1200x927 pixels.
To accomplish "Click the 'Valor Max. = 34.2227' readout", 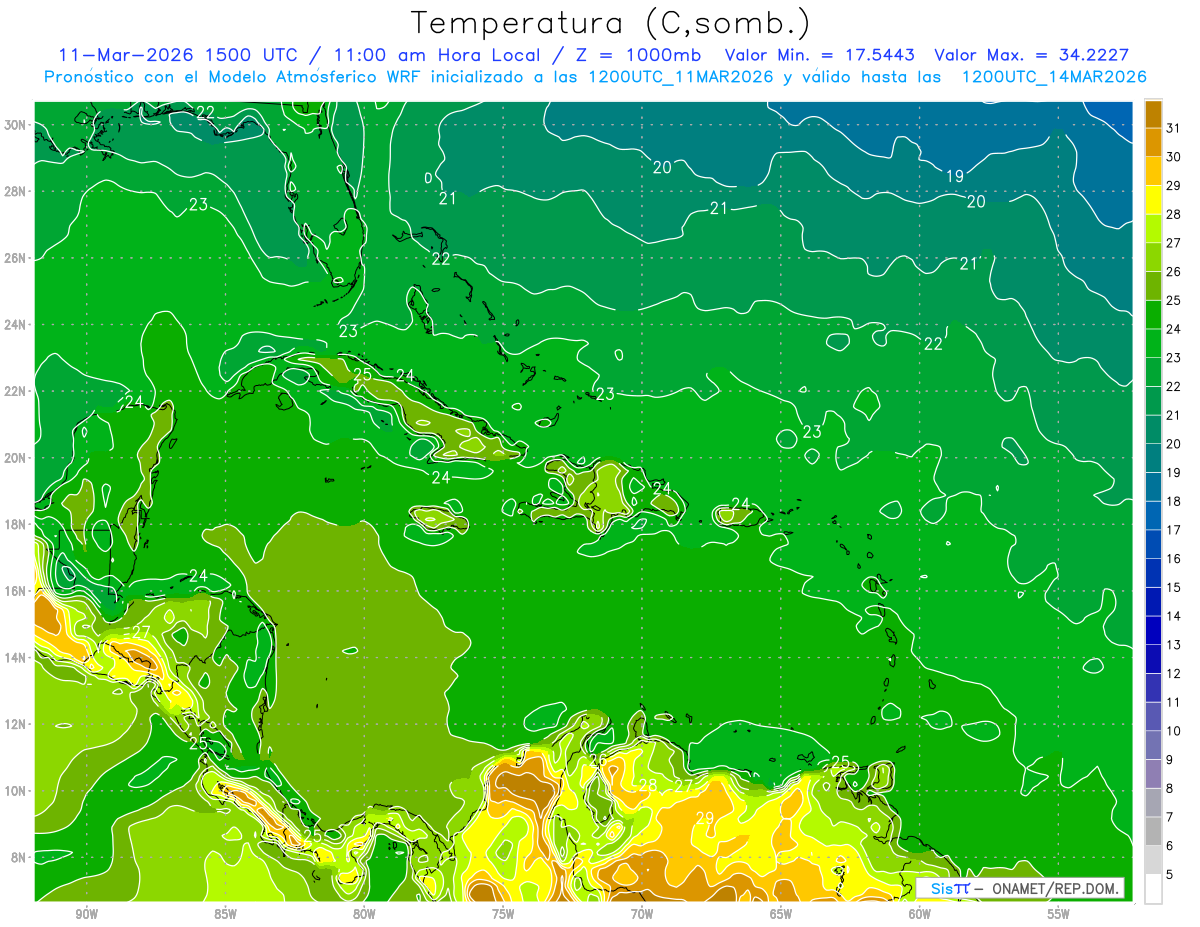I will pos(1032,55).
